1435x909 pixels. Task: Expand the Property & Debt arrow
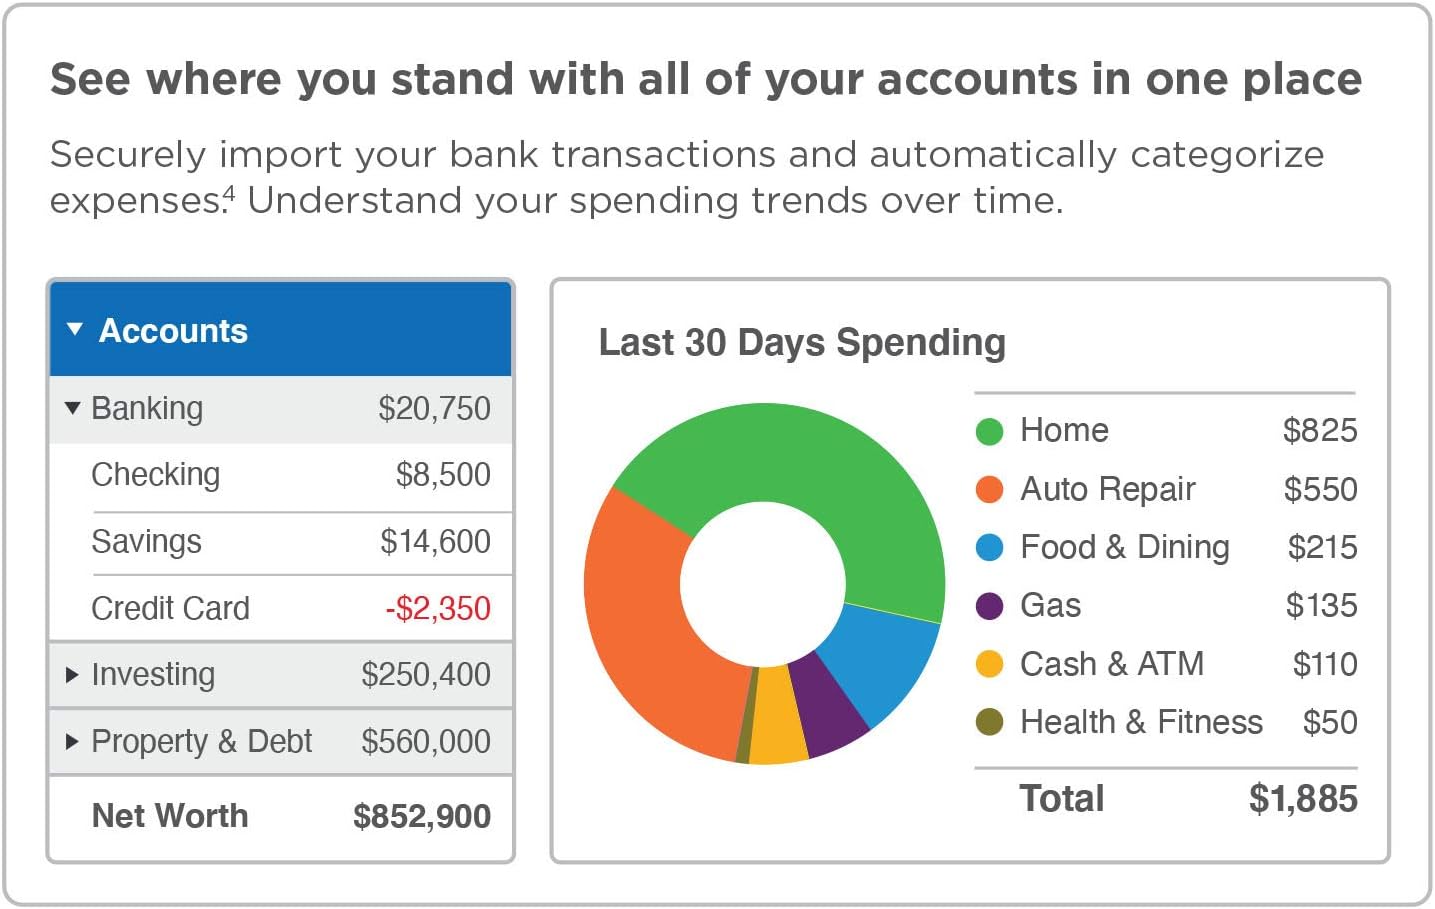click(x=72, y=742)
